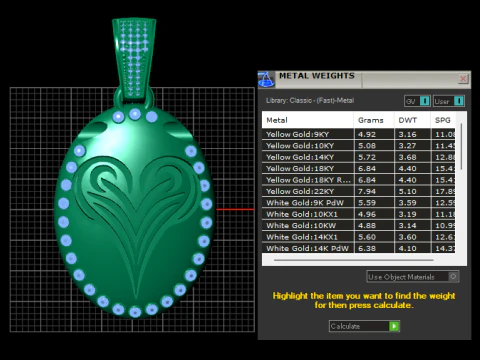Screen dimensions: 480x360
Task: Select White Gold:10KX1 row
Action: (x=359, y=214)
